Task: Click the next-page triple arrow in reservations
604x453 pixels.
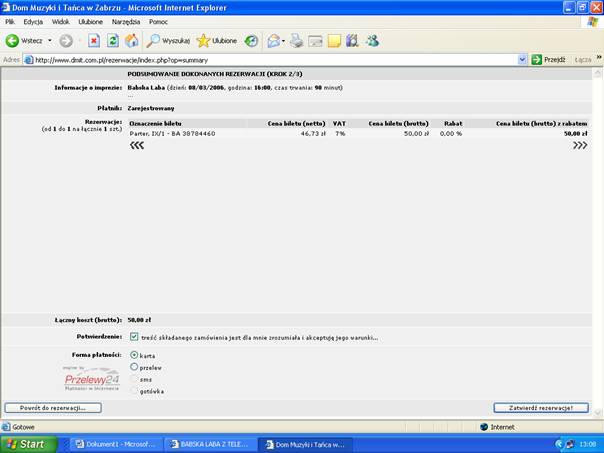Action: click(x=580, y=145)
